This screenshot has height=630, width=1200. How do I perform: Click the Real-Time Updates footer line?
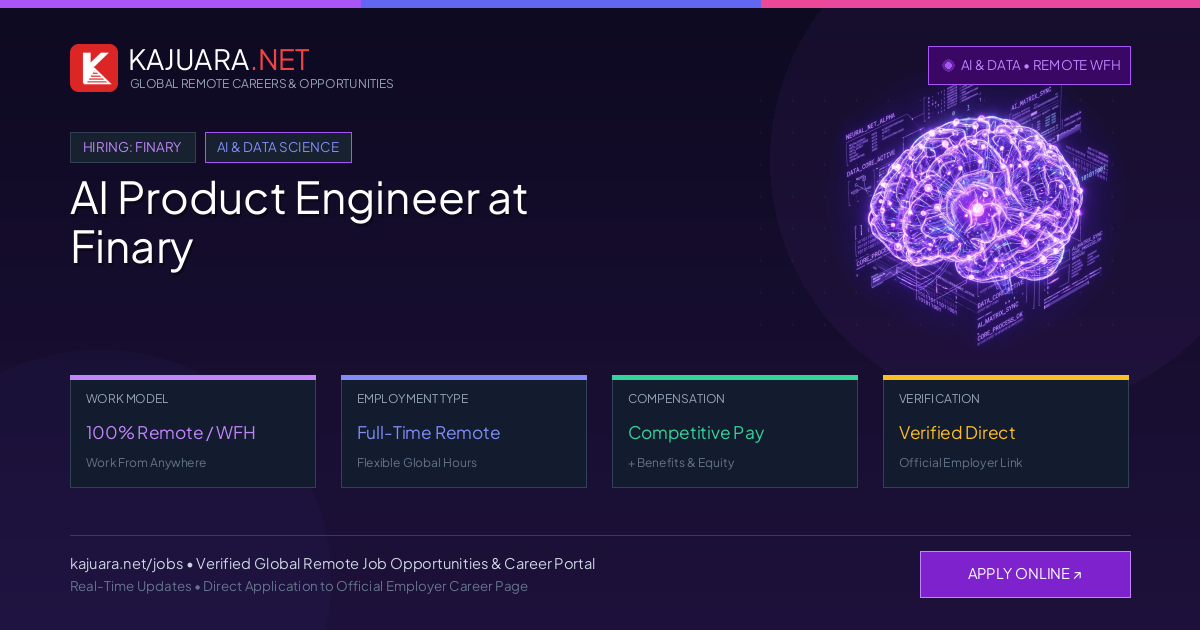pos(299,586)
